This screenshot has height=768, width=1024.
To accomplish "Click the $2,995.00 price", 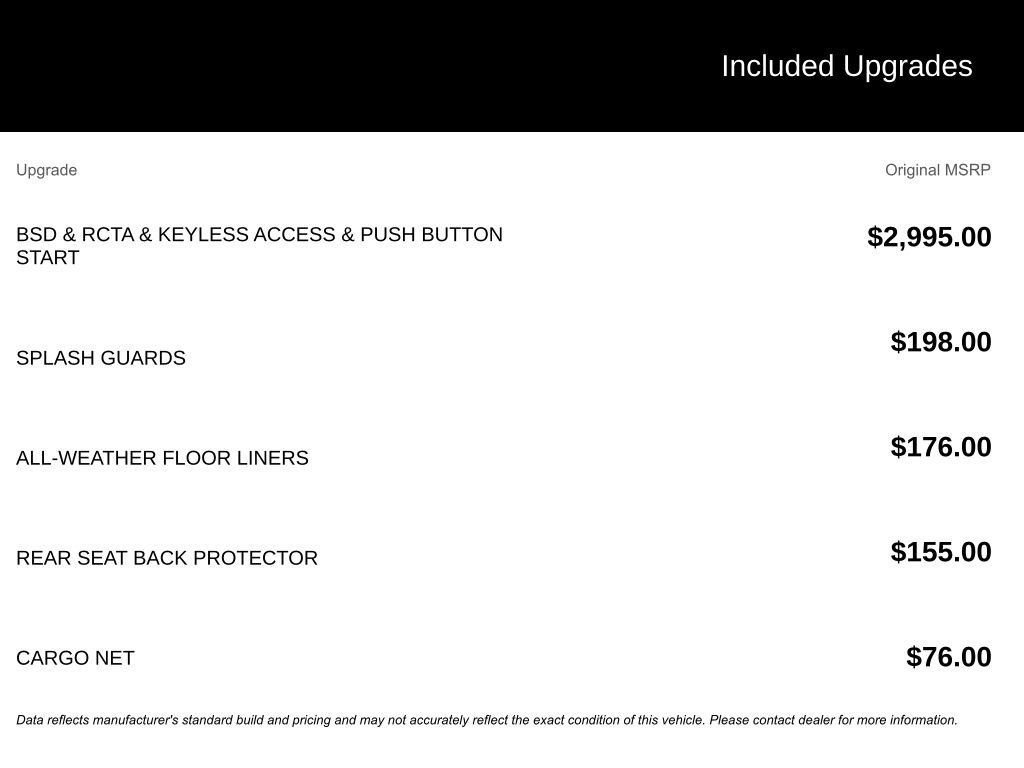I will (929, 237).
